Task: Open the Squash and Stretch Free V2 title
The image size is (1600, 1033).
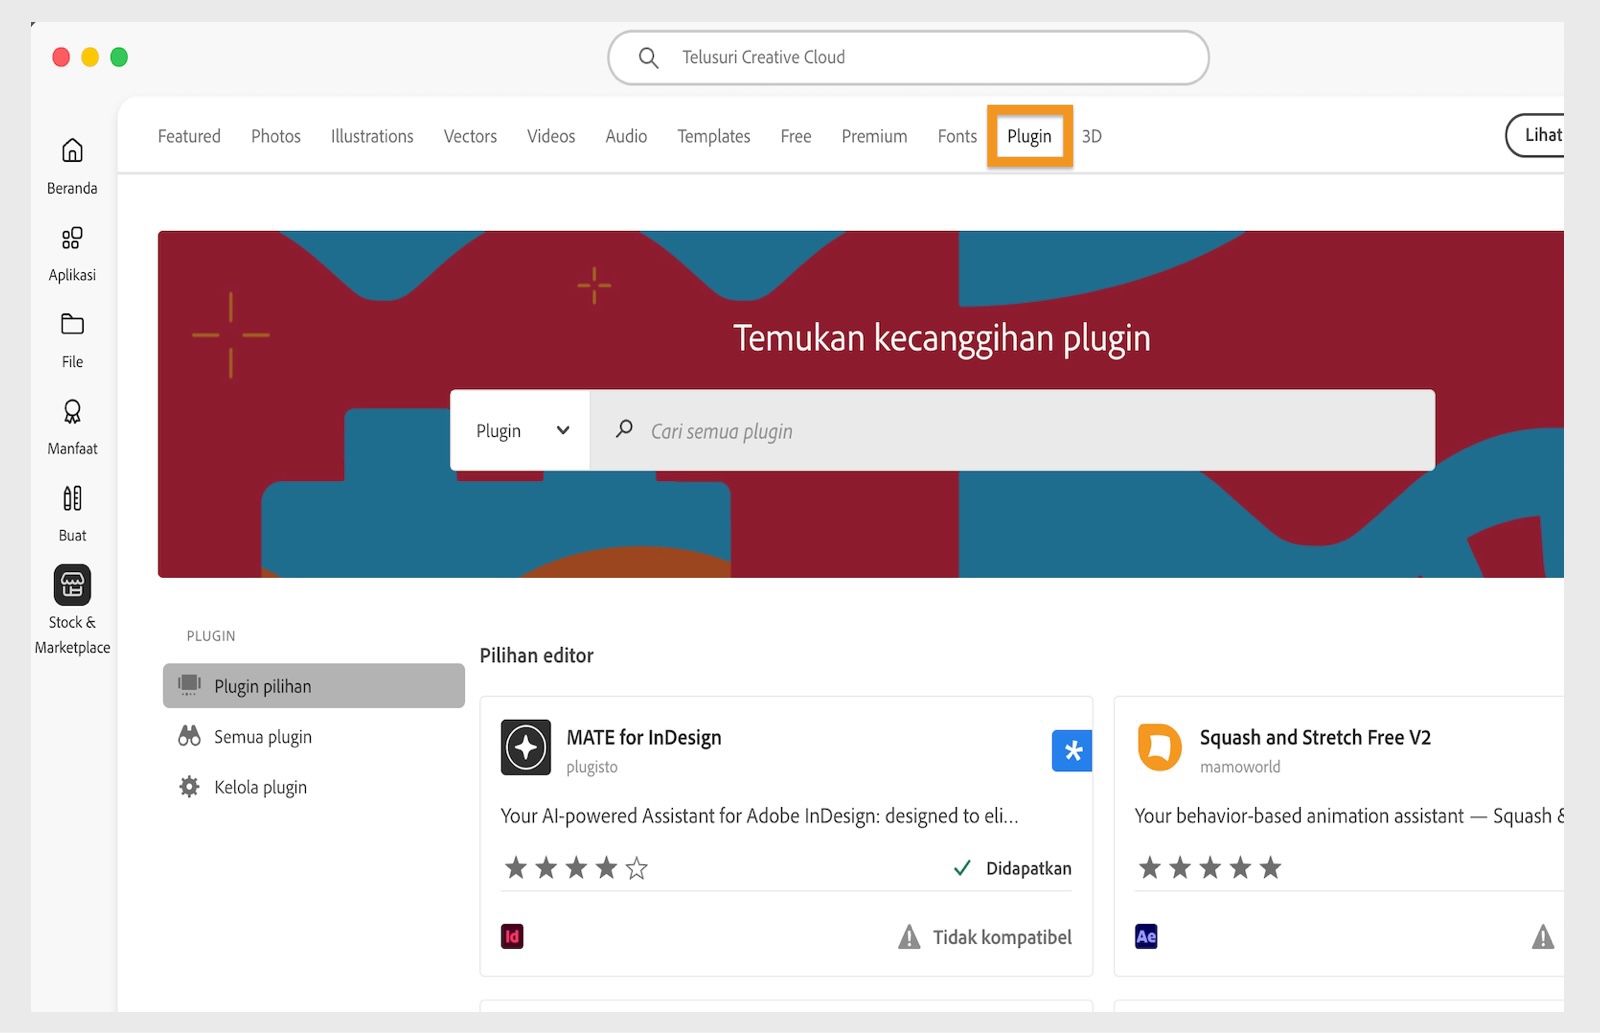Action: pos(1315,738)
